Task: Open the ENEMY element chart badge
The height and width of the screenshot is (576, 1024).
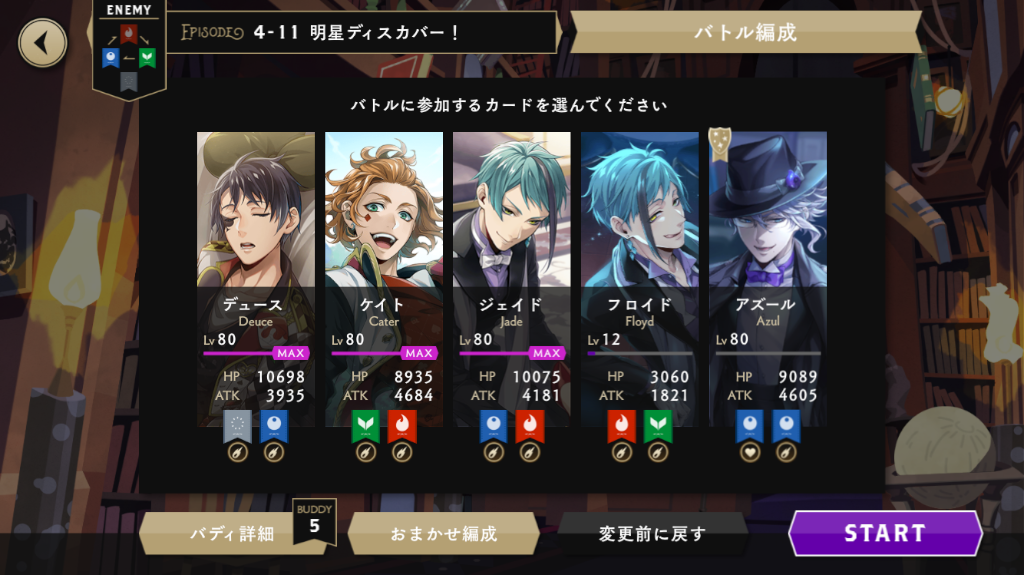Action: (x=129, y=50)
